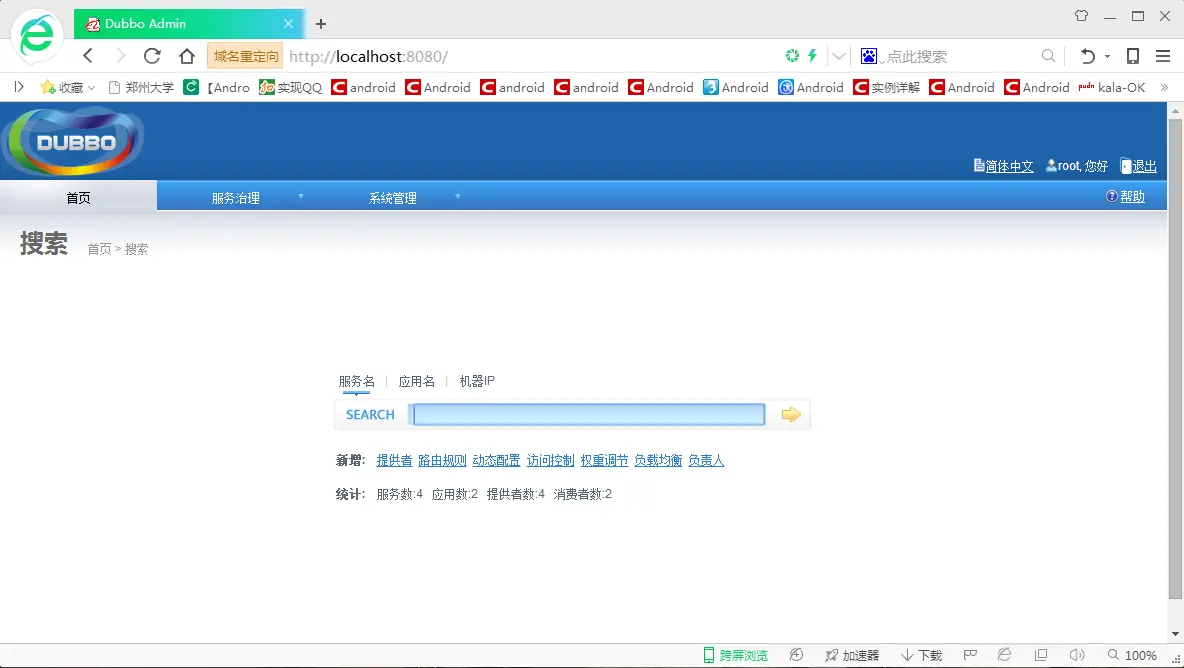Switch to the 应用名 search tab
The height and width of the screenshot is (668, 1184).
coord(415,381)
